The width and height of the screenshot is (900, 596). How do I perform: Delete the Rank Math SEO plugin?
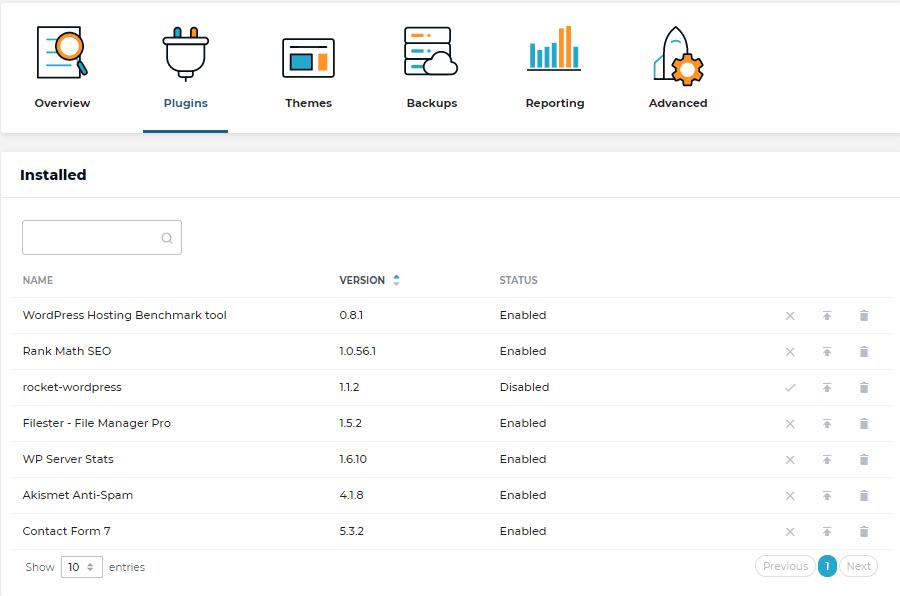pyautogui.click(x=864, y=352)
